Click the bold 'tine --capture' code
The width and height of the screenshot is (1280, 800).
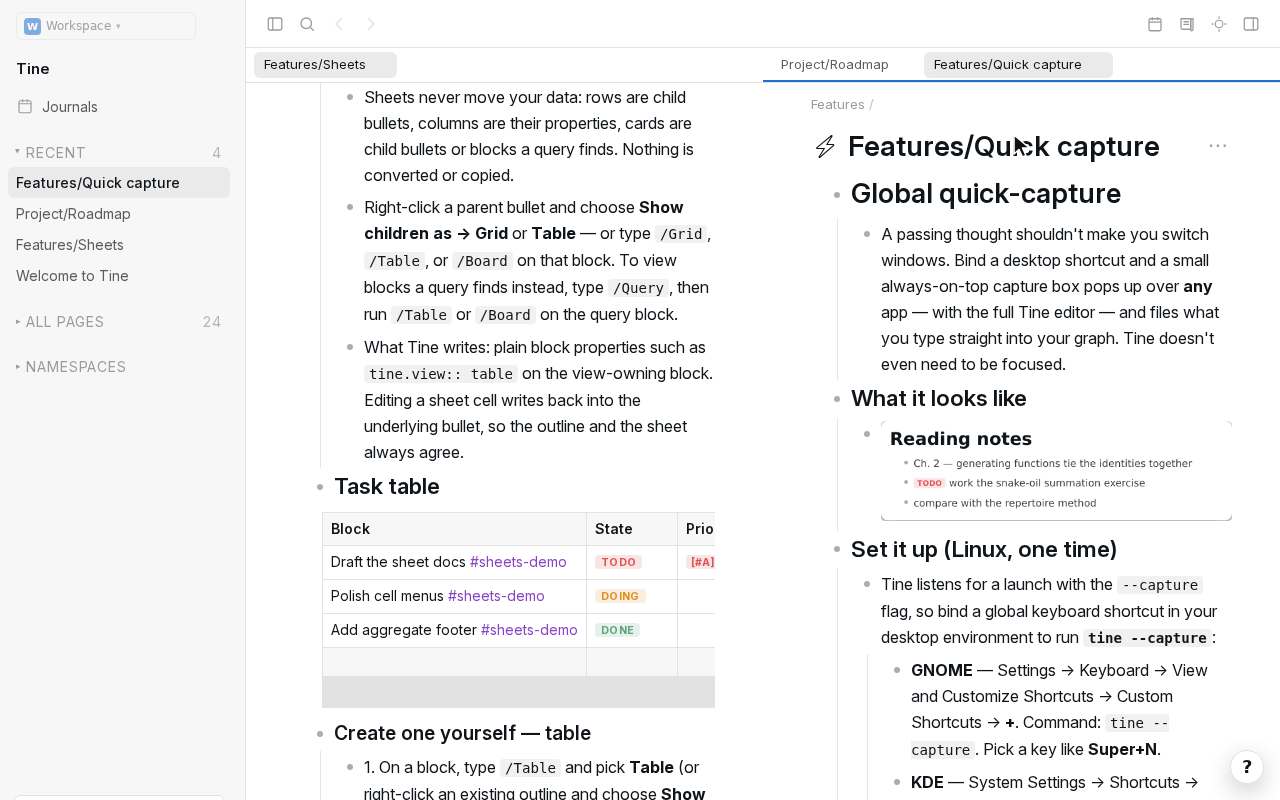pyautogui.click(x=1147, y=638)
